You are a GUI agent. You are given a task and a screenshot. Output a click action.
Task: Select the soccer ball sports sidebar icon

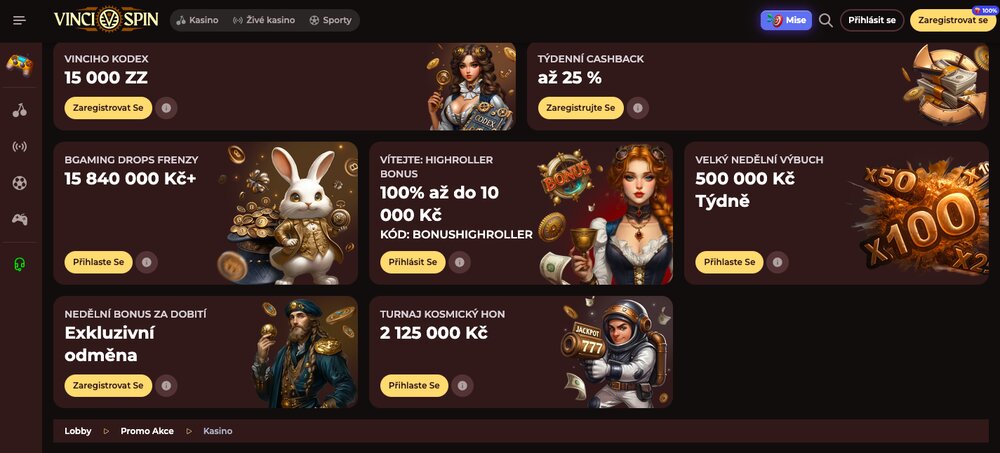tap(19, 183)
